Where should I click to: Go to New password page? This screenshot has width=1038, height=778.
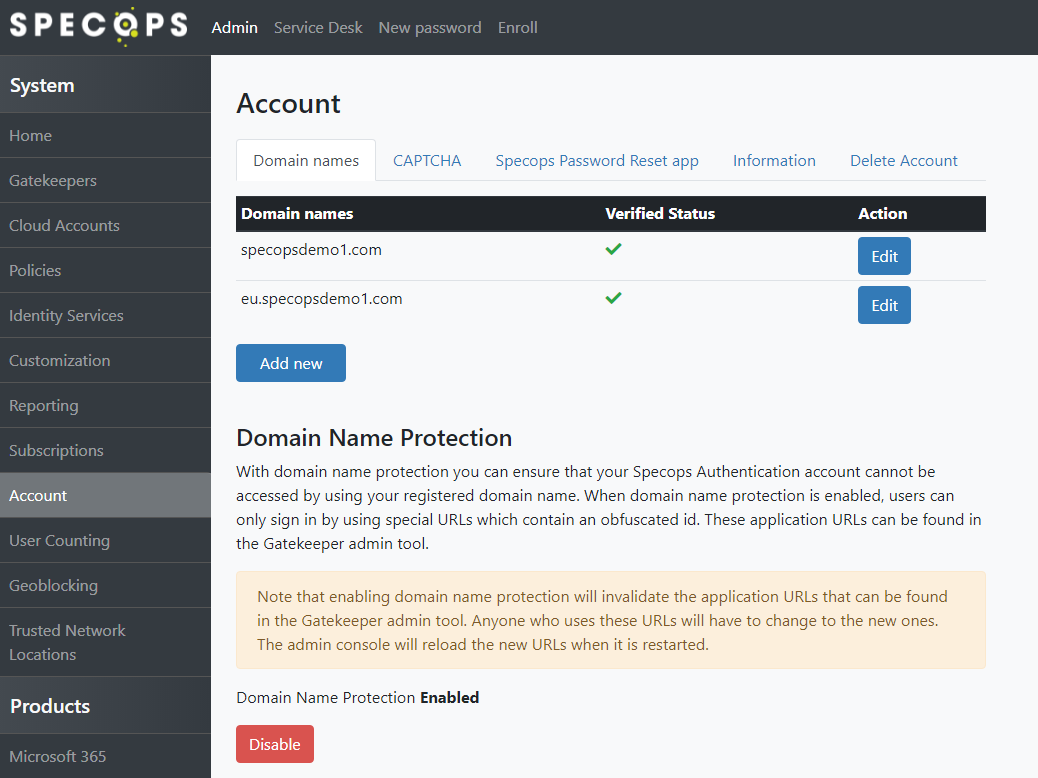point(430,28)
